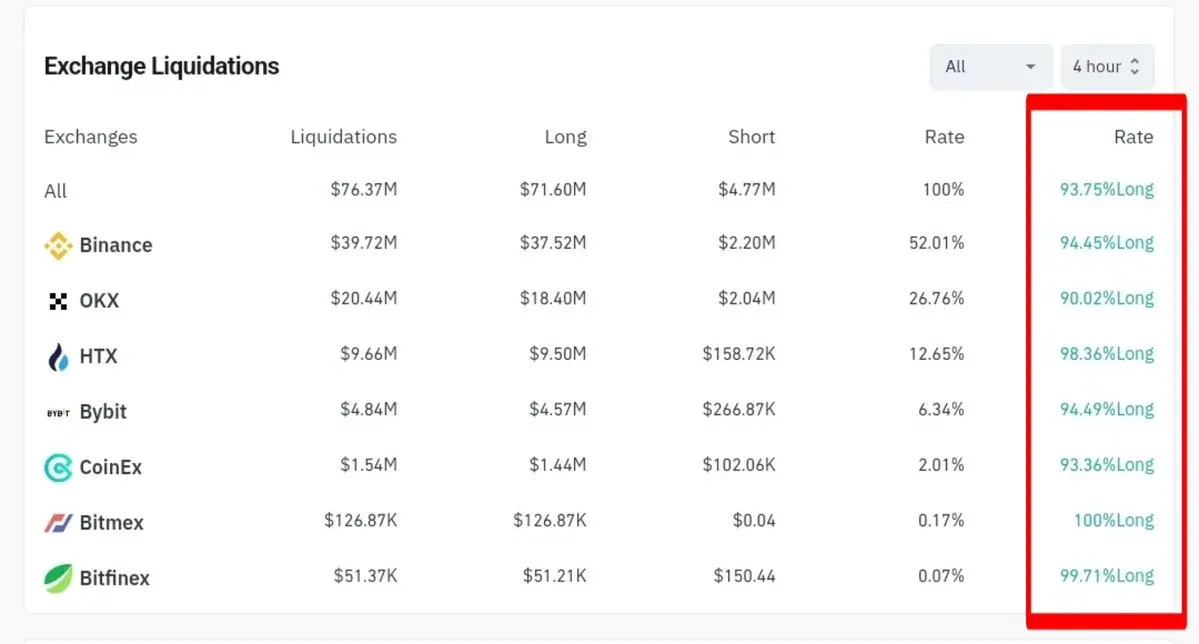Click the HTX flame logo icon

[58, 357]
